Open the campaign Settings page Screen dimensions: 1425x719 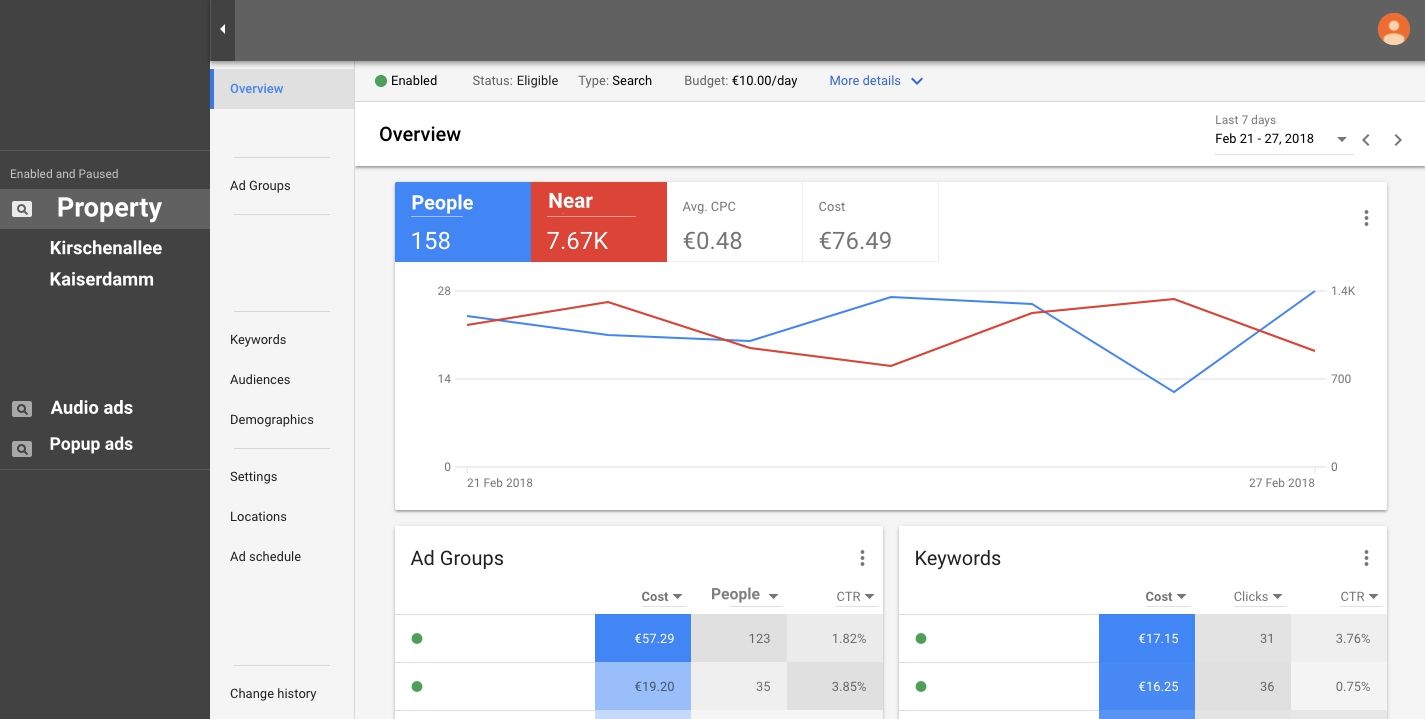(254, 477)
